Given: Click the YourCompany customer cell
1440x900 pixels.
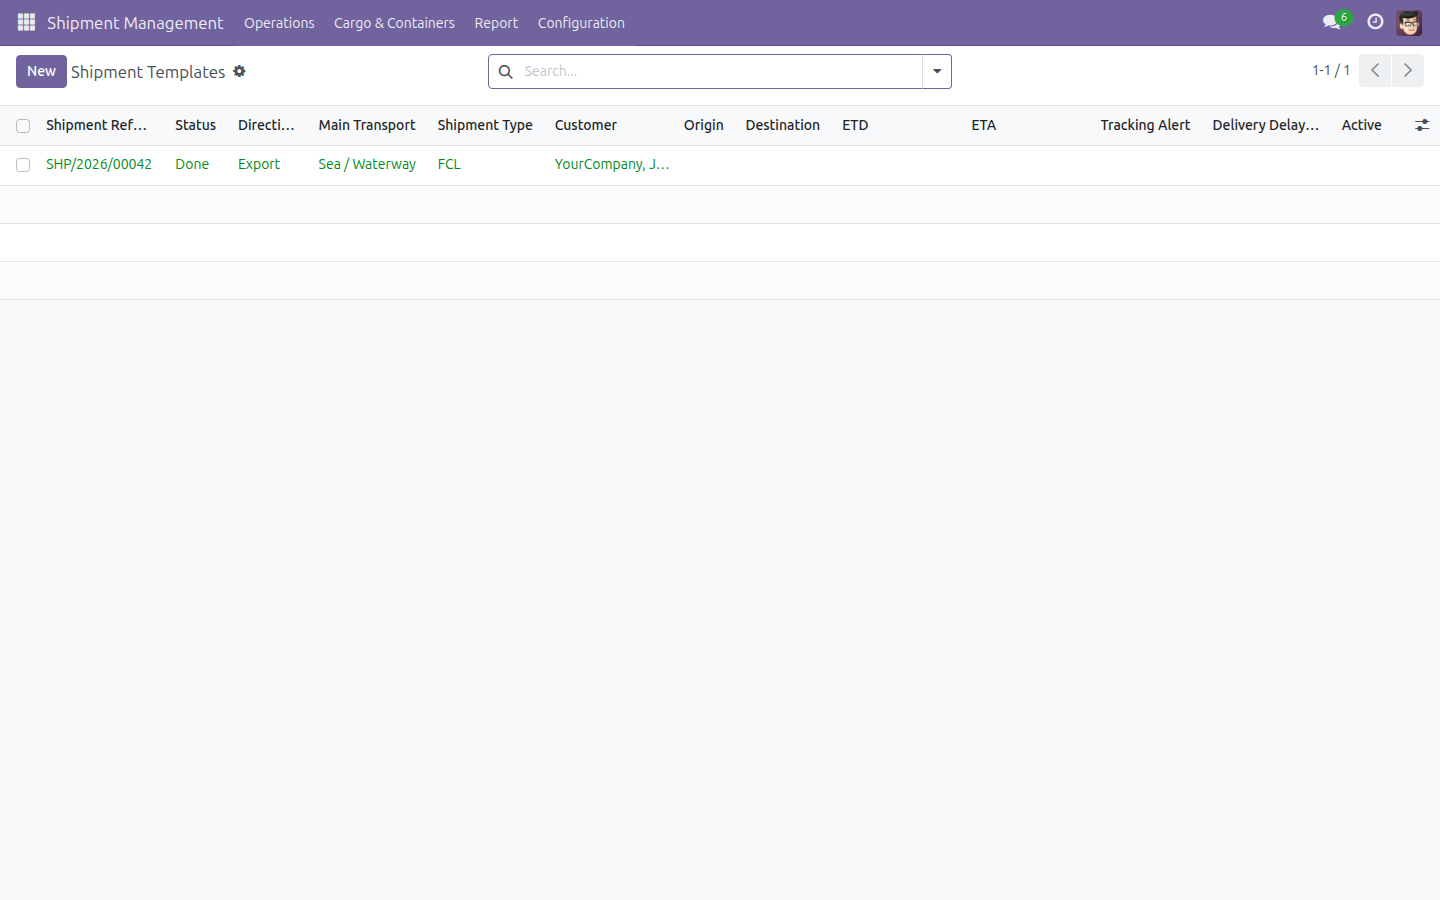Looking at the screenshot, I should click(x=612, y=164).
